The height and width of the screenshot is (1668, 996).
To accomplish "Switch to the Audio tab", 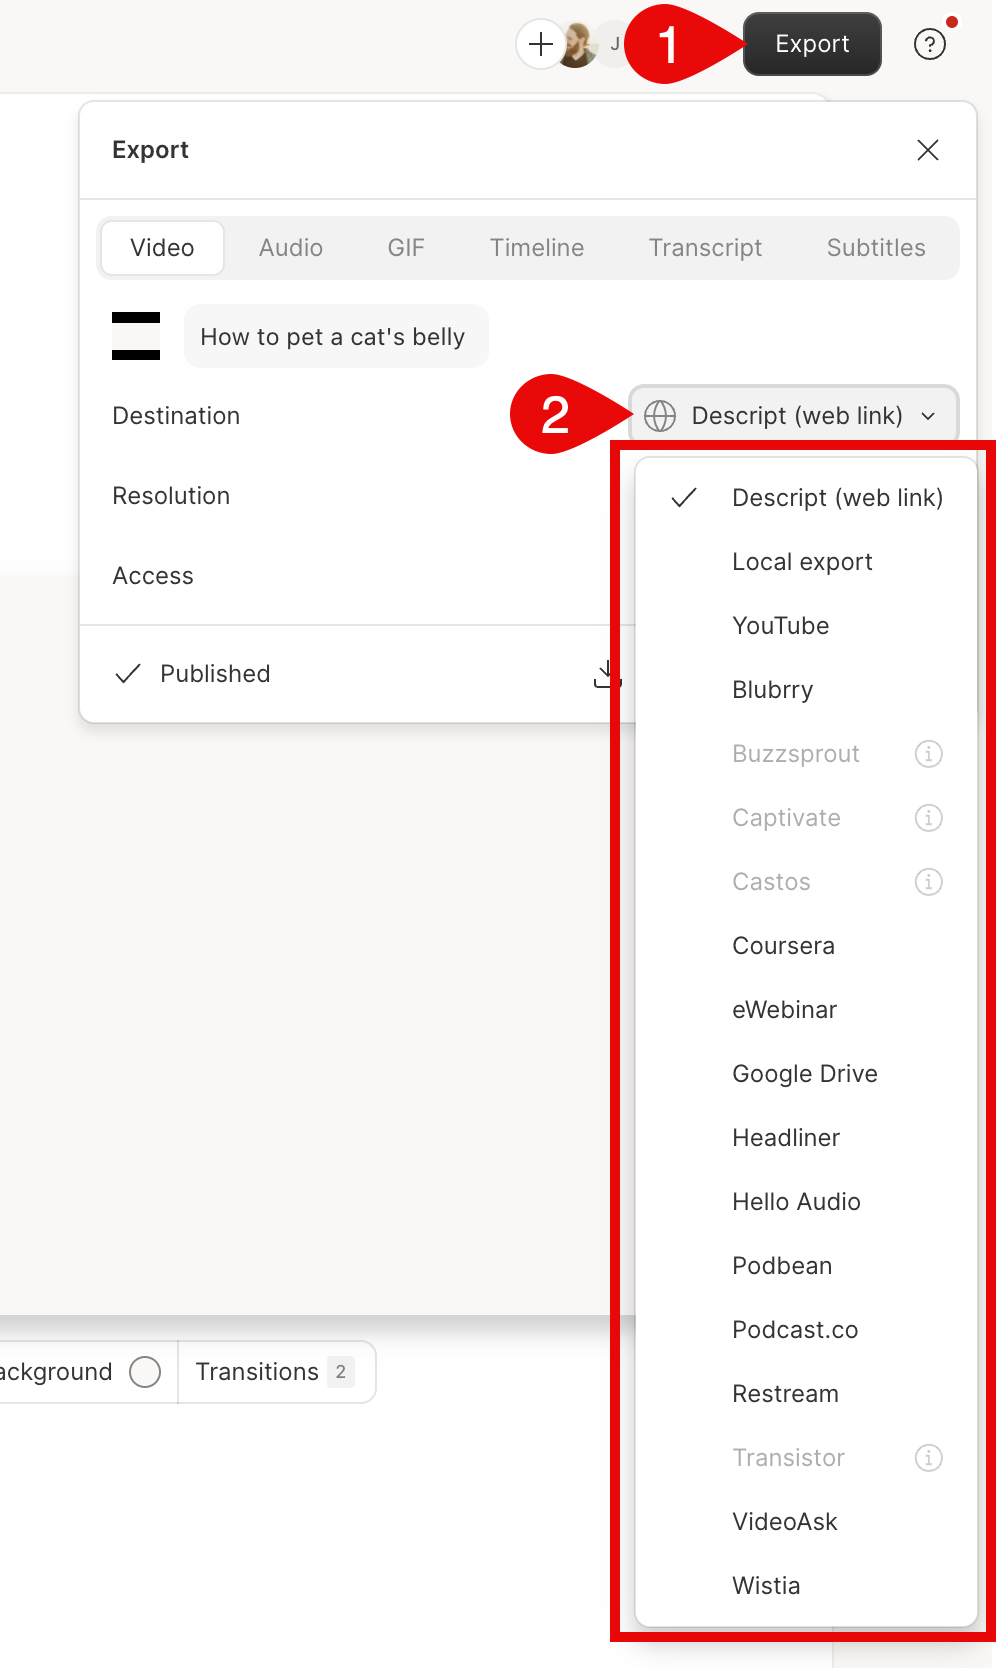I will click(291, 248).
